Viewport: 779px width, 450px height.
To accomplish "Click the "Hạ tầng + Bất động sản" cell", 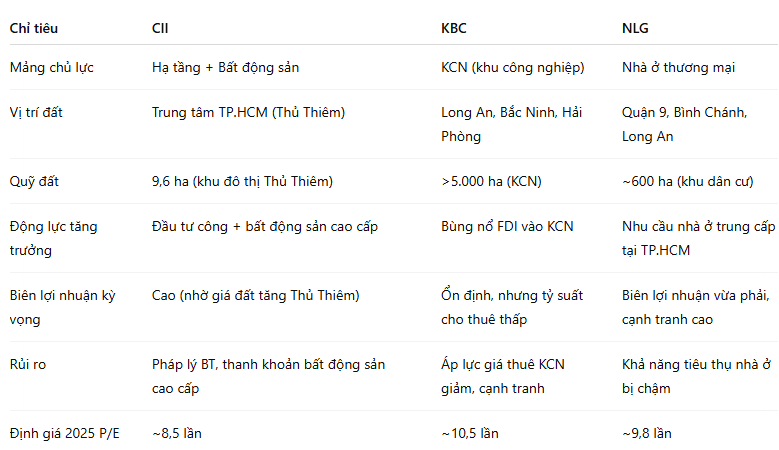I will pyautogui.click(x=225, y=68).
